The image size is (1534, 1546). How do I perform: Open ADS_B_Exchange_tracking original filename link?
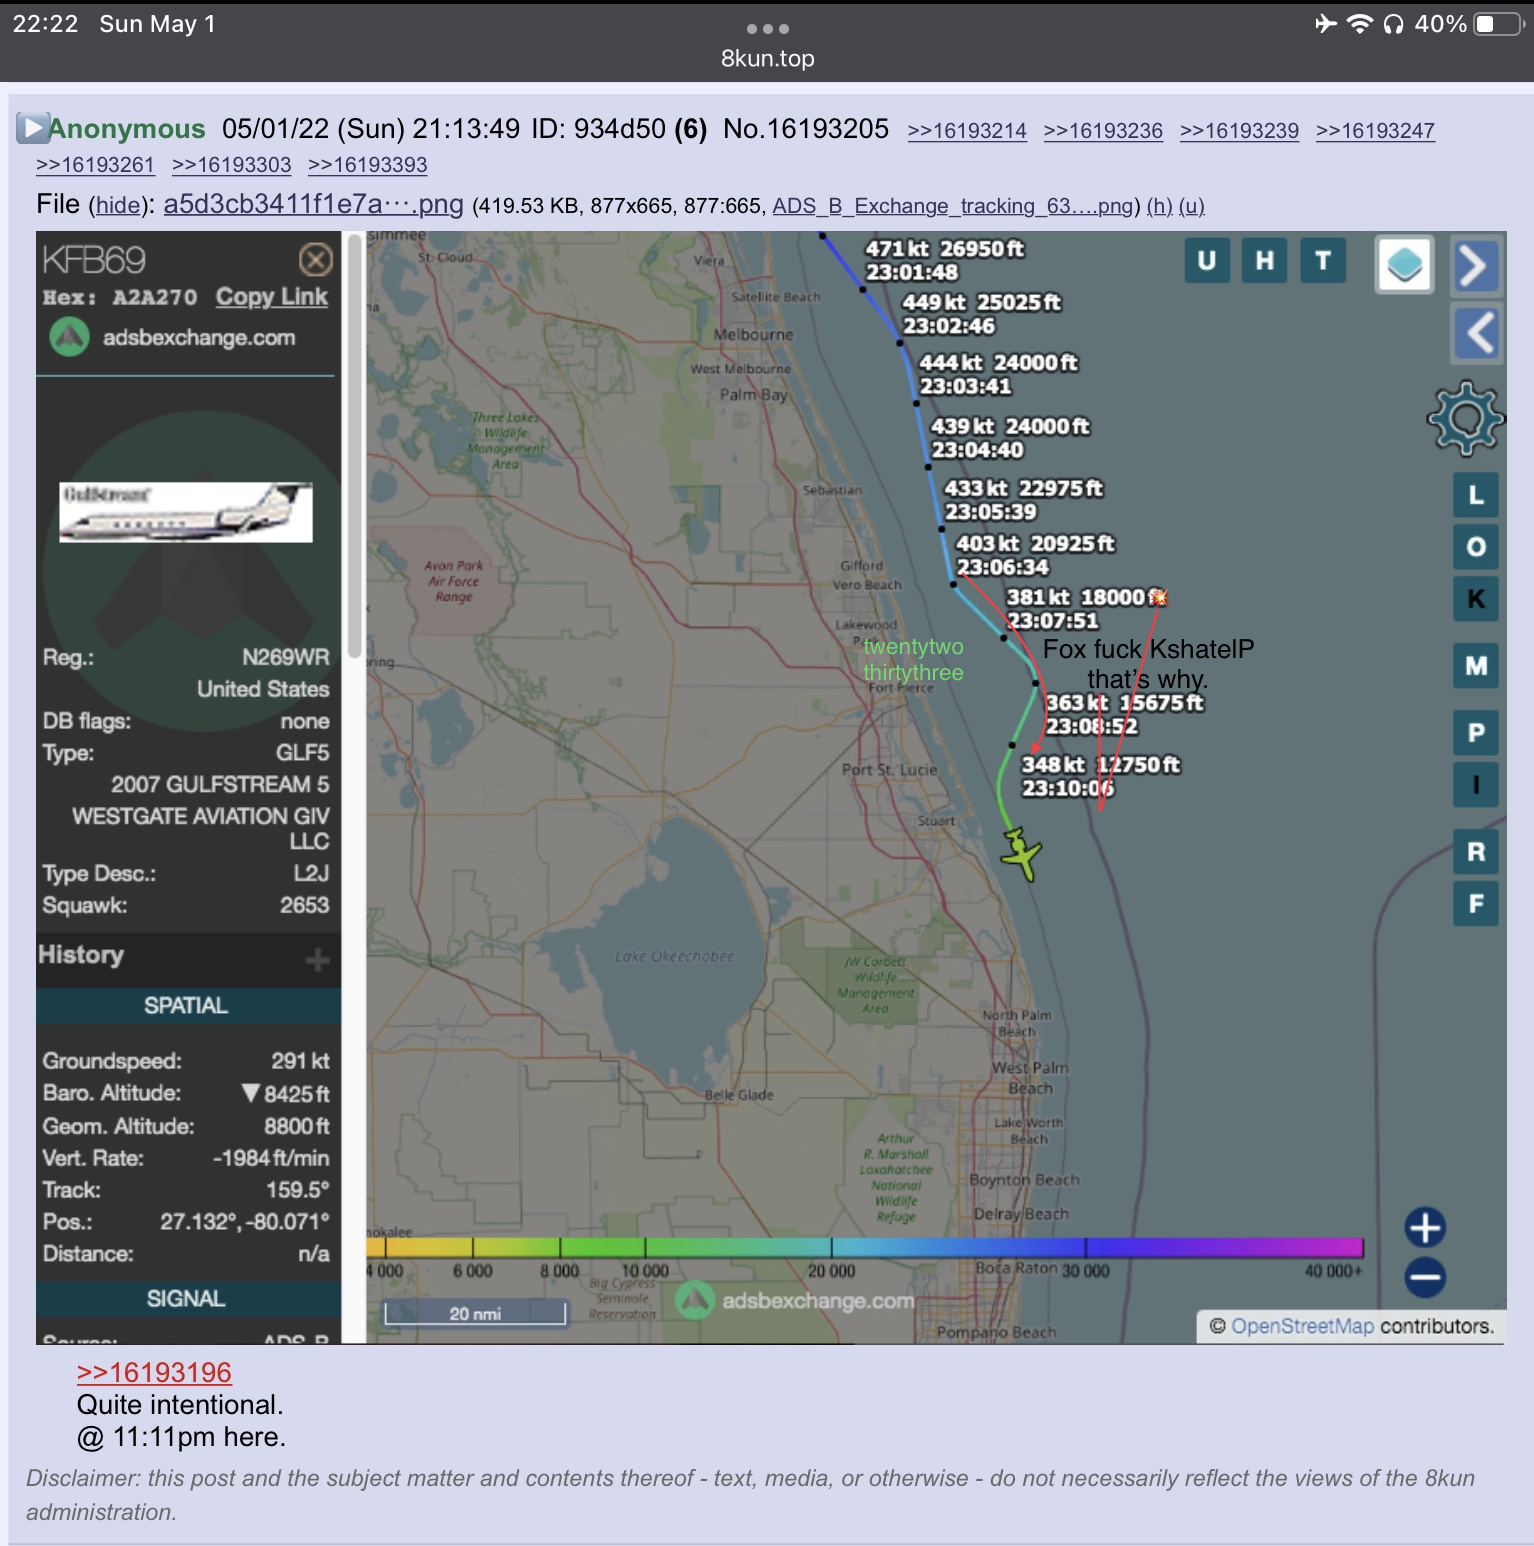[952, 206]
